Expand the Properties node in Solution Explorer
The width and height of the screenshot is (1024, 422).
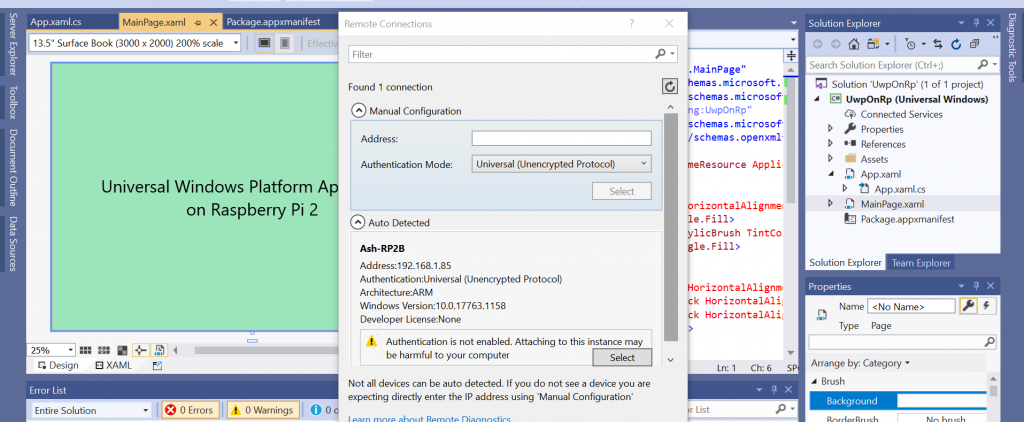831,129
